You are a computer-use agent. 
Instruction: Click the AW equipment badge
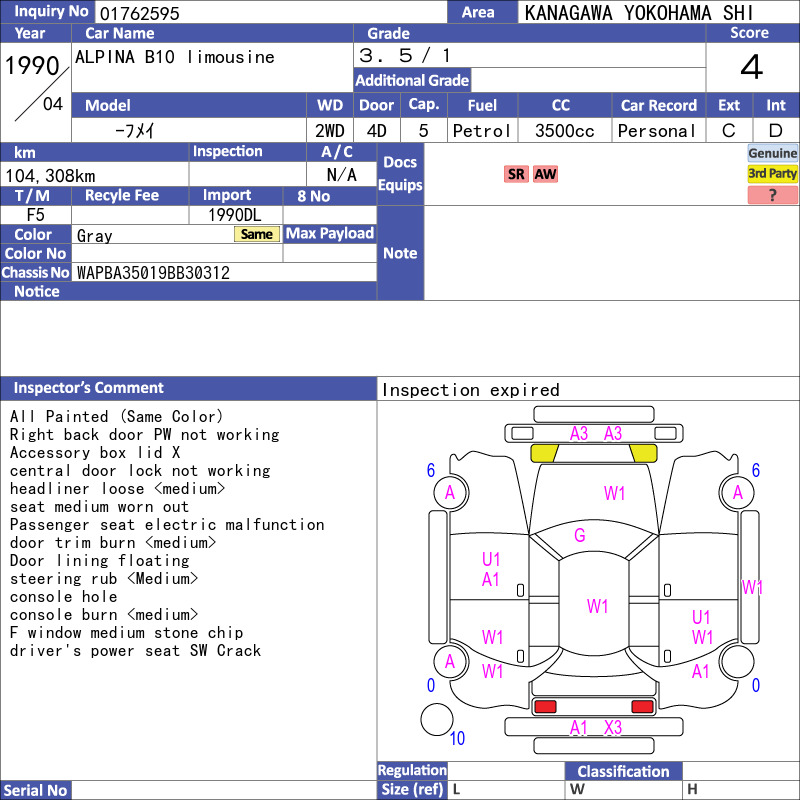coord(545,174)
